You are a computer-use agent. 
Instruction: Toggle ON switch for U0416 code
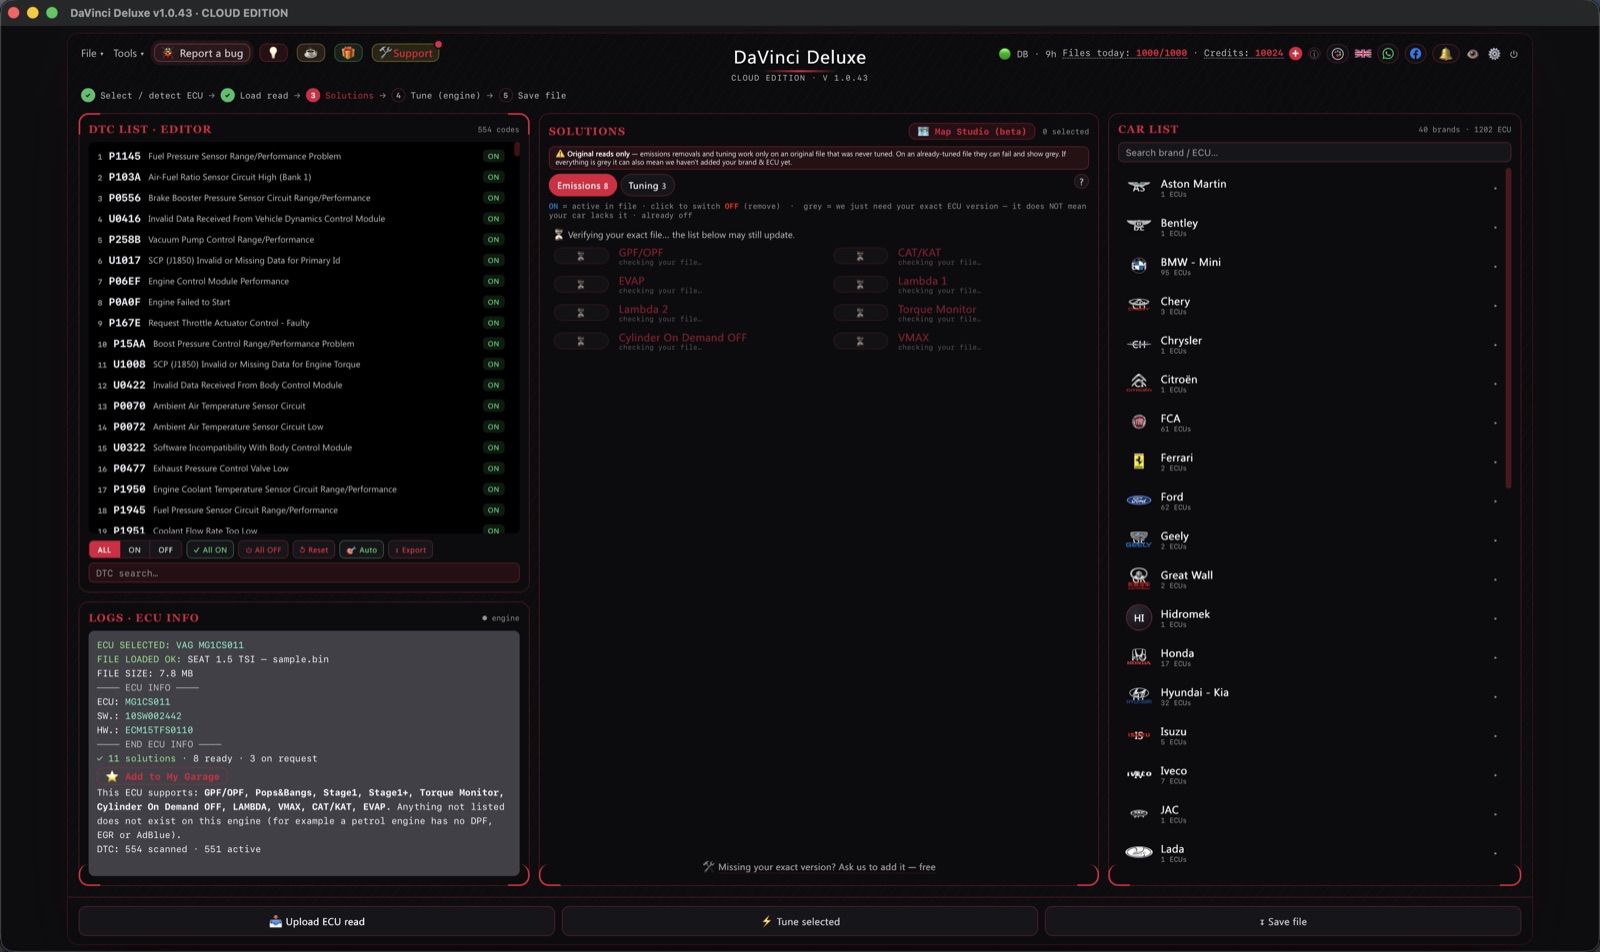[x=493, y=219]
